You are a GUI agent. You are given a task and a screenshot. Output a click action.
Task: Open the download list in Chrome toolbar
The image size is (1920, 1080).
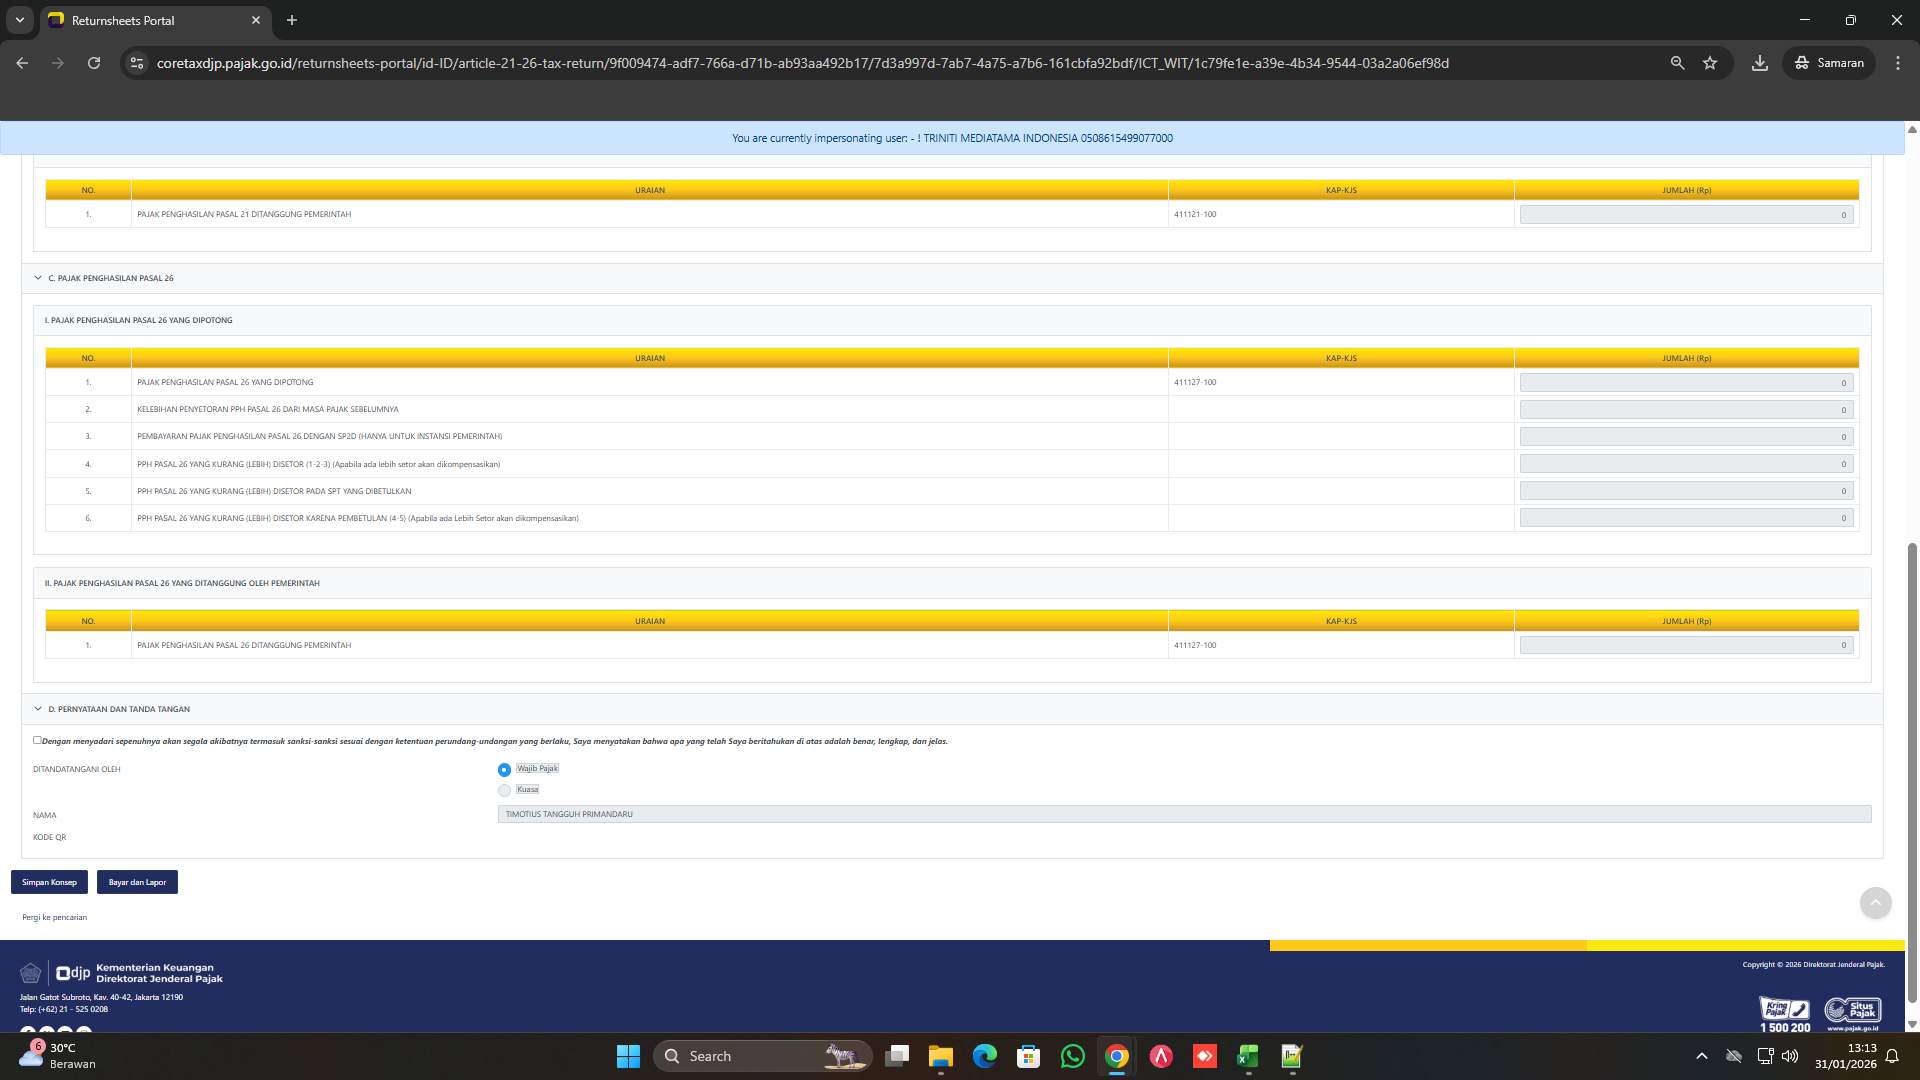[x=1759, y=62]
